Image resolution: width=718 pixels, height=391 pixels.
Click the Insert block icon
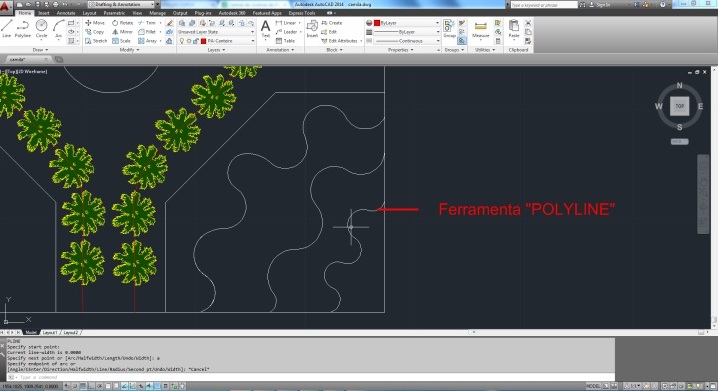tap(312, 29)
